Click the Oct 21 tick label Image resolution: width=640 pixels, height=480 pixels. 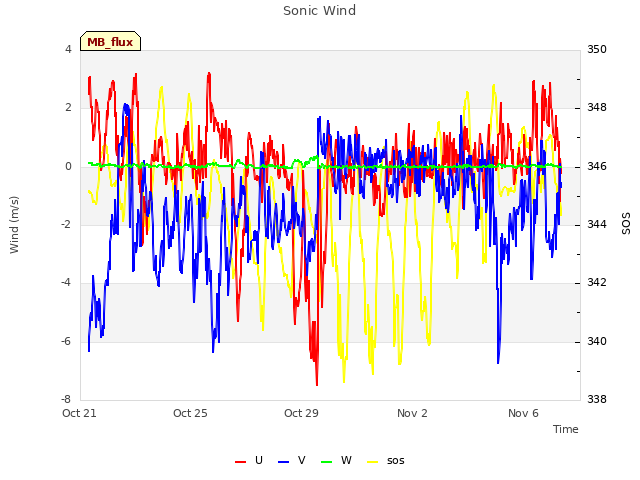[x=79, y=413]
